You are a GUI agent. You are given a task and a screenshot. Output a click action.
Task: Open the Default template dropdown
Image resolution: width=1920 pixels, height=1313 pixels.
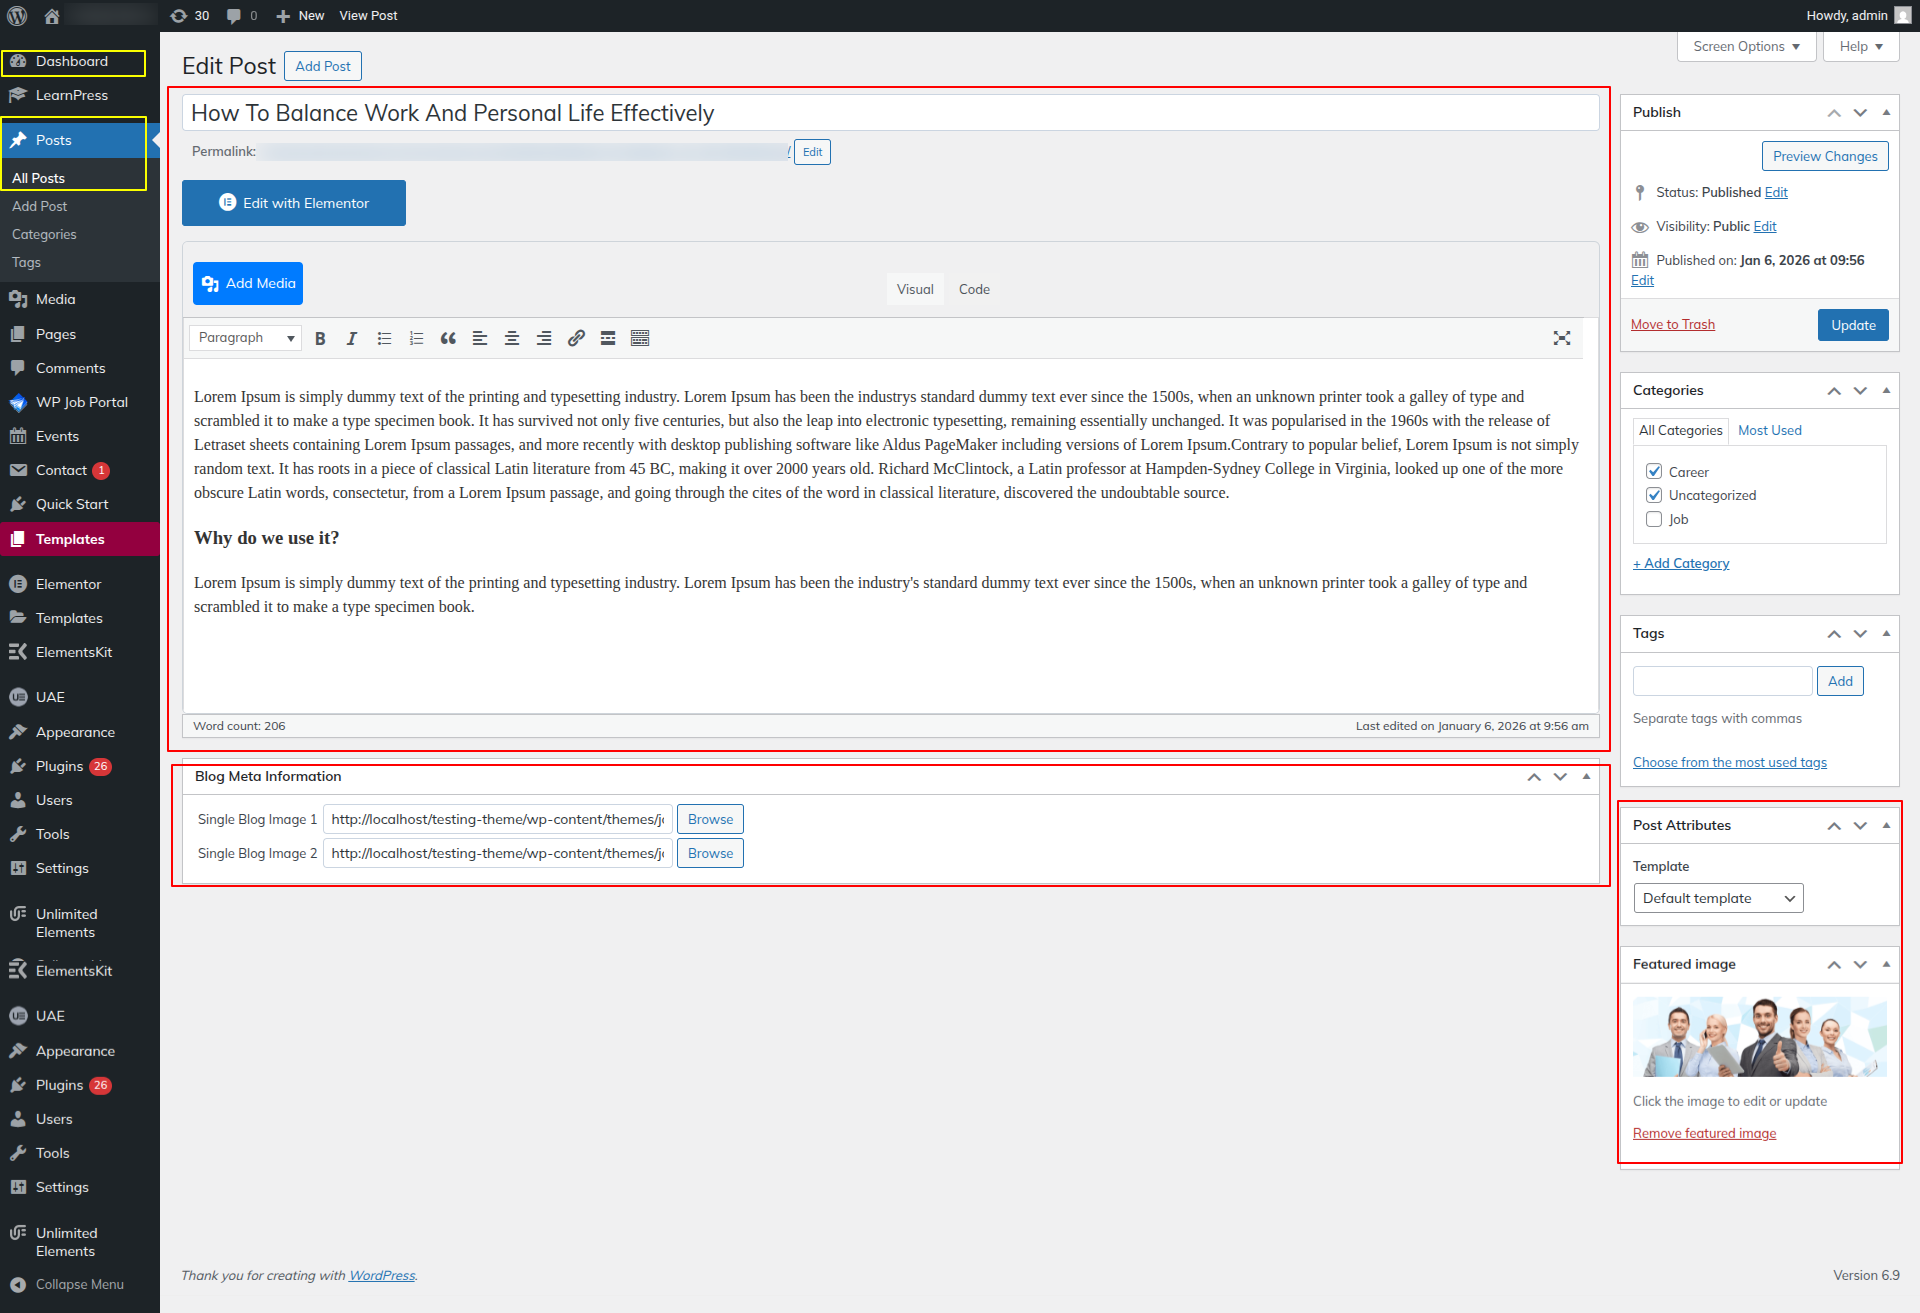(x=1718, y=899)
